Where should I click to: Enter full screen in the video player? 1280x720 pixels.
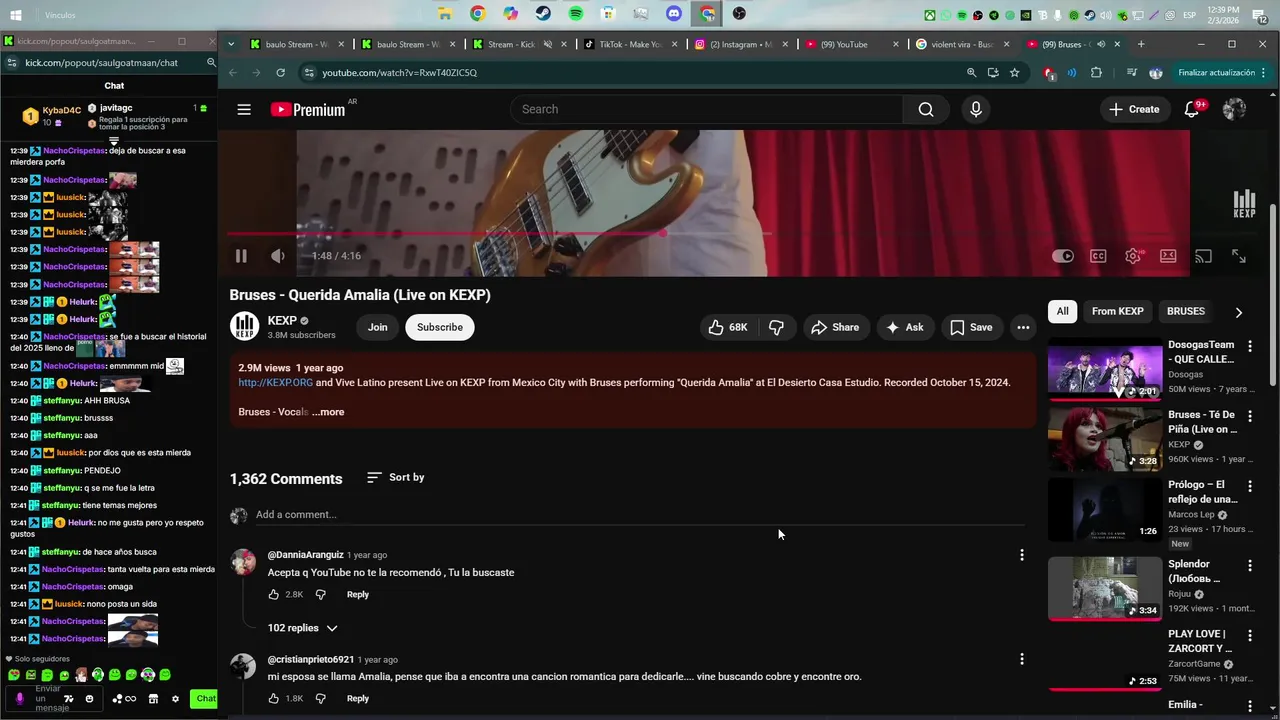(1239, 256)
